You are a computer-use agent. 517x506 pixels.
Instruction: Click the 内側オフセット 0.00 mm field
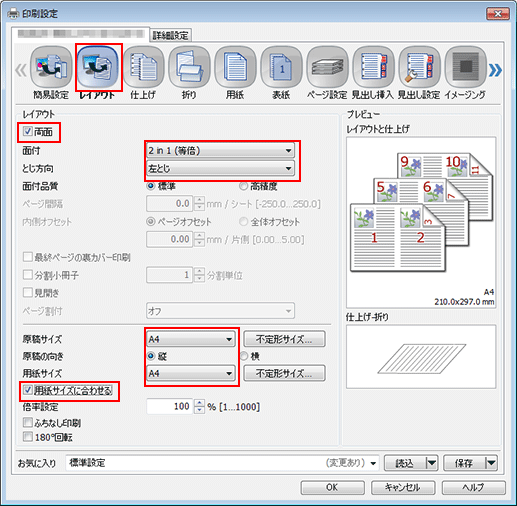(x=170, y=239)
